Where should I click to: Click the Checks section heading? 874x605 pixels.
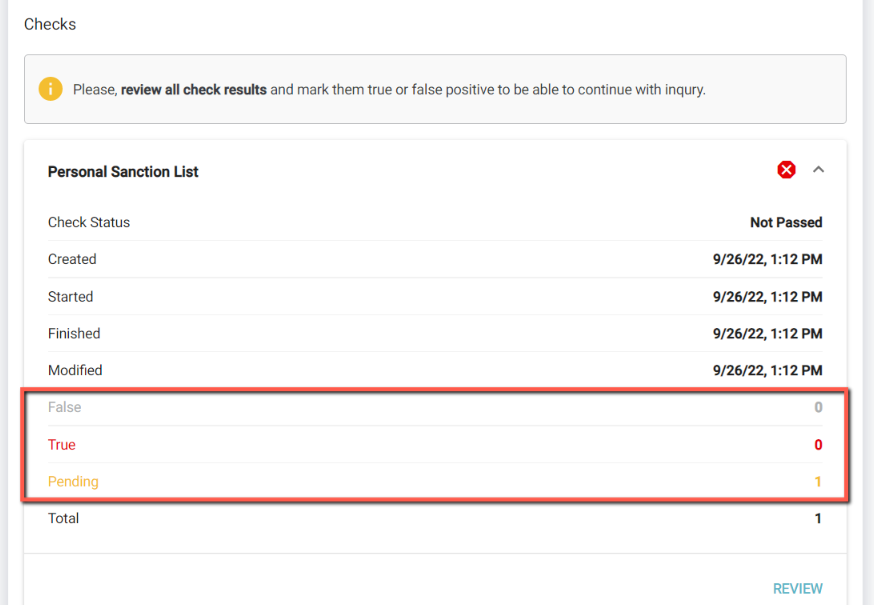coord(50,24)
